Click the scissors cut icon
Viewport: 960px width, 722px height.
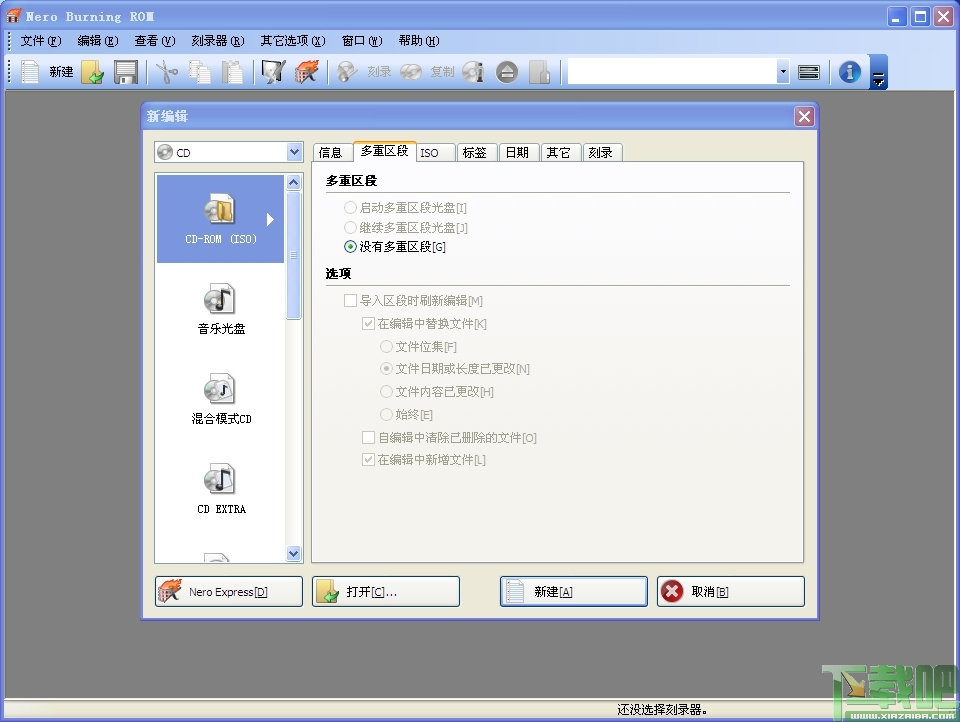(x=167, y=72)
